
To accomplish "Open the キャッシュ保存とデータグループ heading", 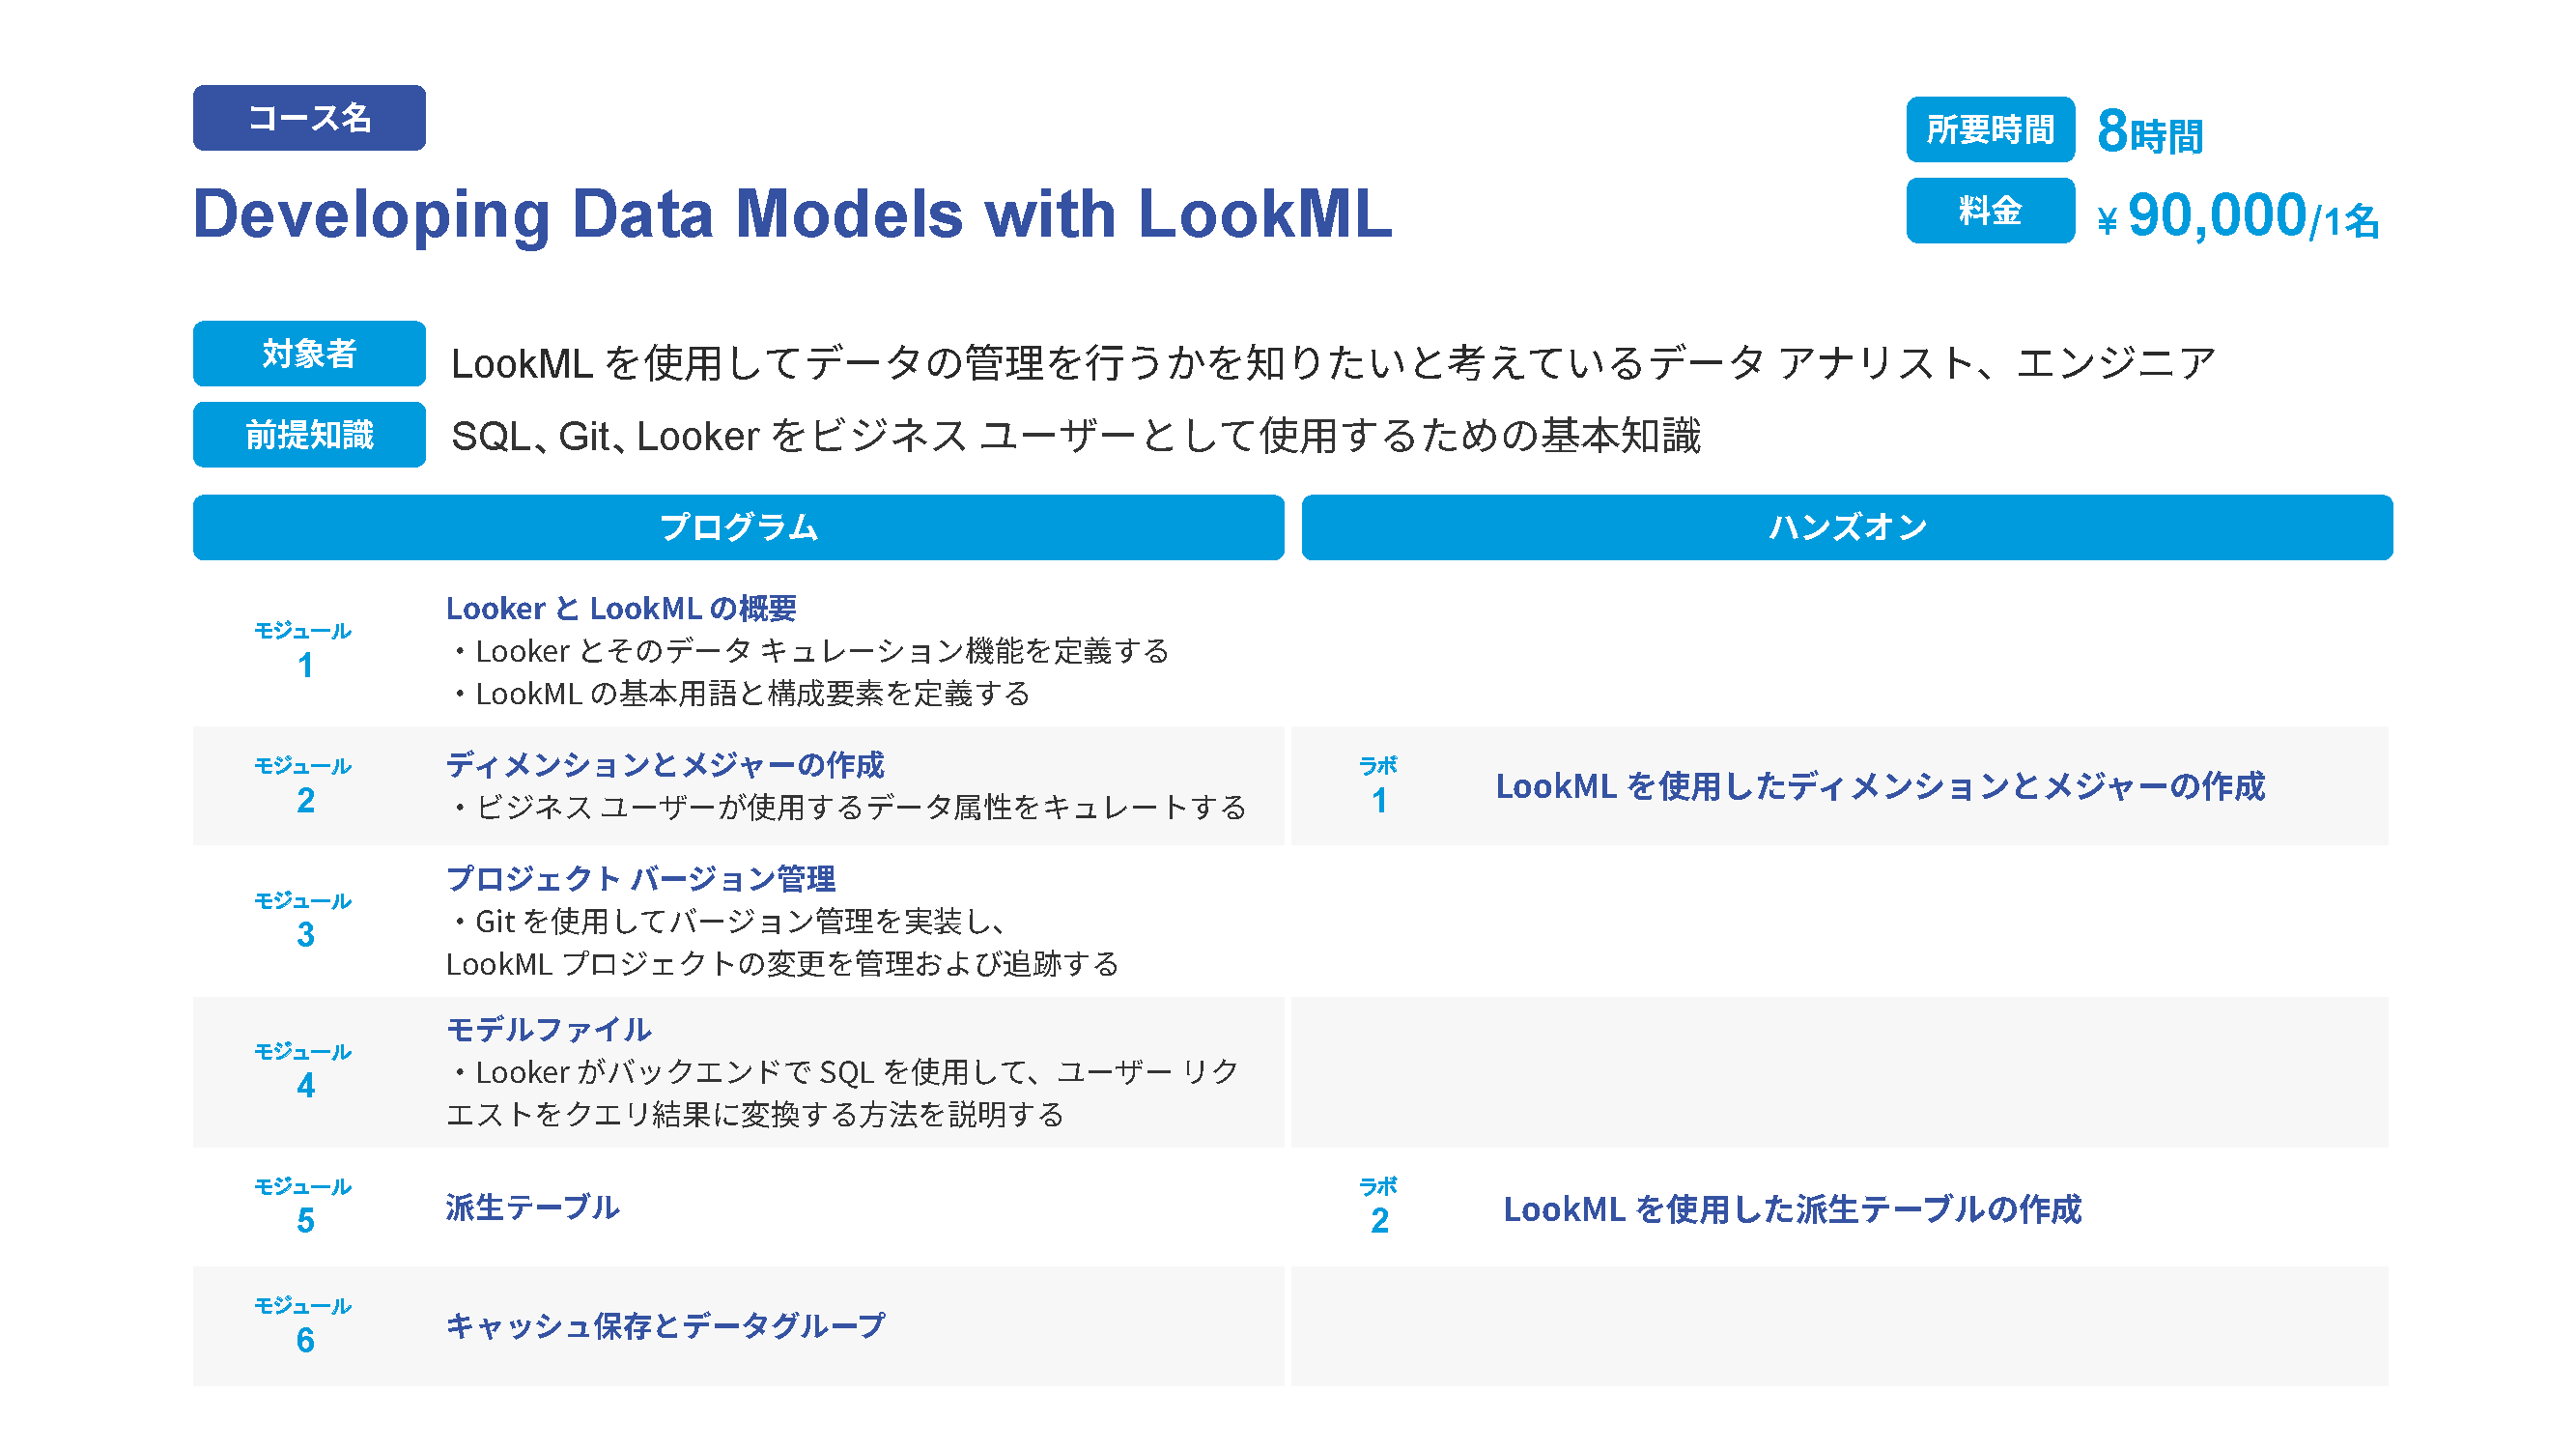I will click(665, 1326).
